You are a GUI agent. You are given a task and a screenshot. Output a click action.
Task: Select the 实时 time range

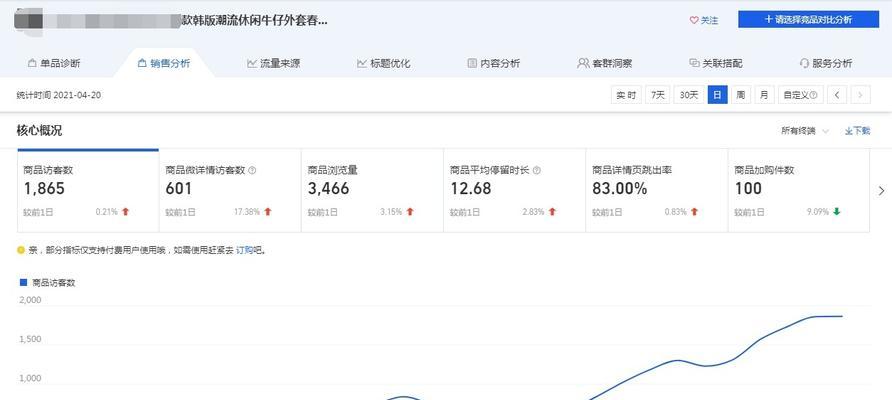[626, 95]
